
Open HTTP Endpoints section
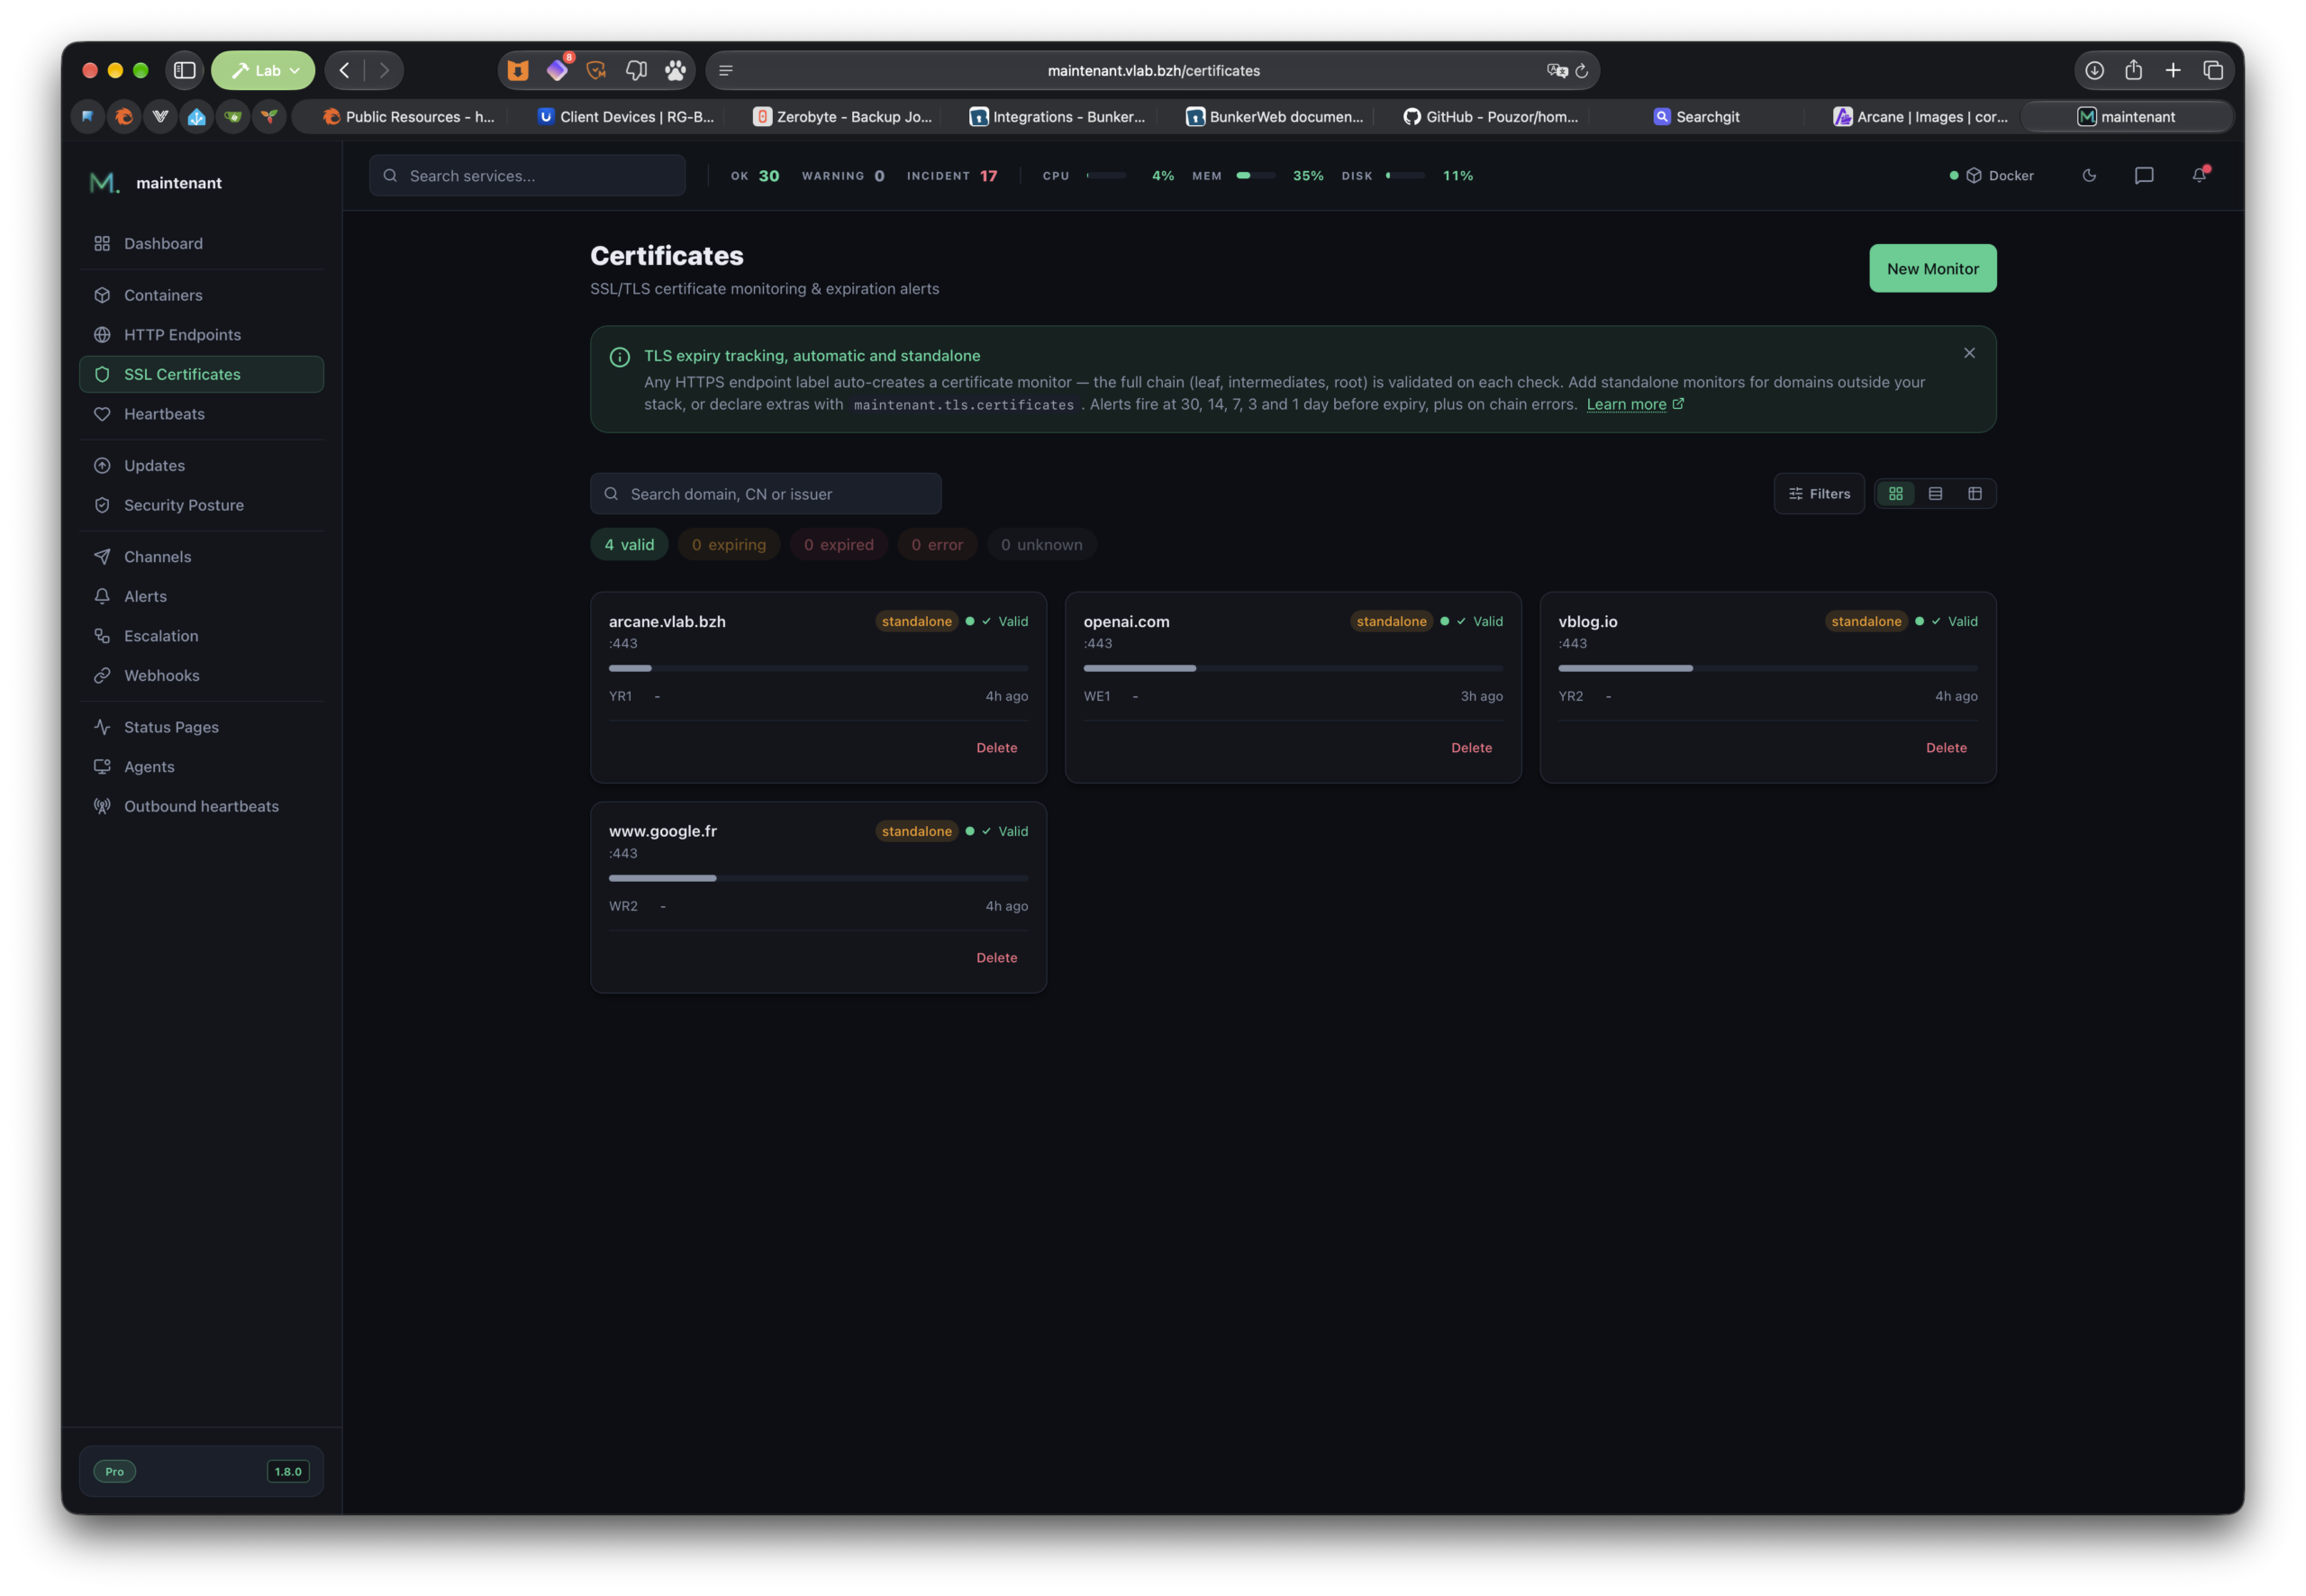(x=201, y=334)
